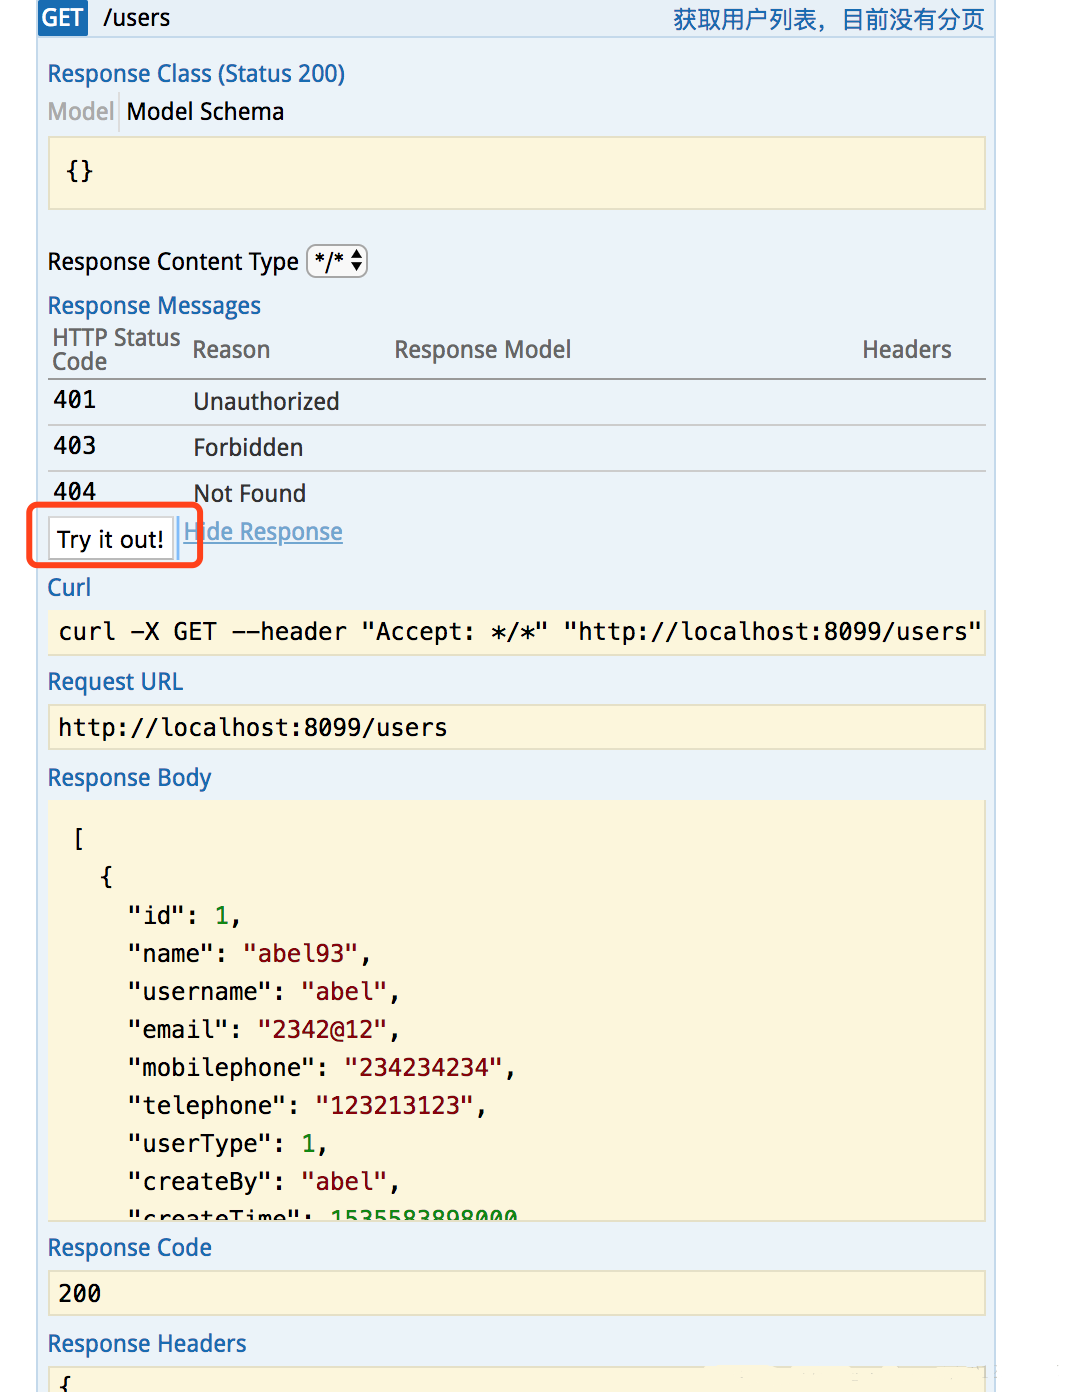The image size is (1072, 1392).
Task: Click the Response Messages heading
Action: tap(154, 306)
